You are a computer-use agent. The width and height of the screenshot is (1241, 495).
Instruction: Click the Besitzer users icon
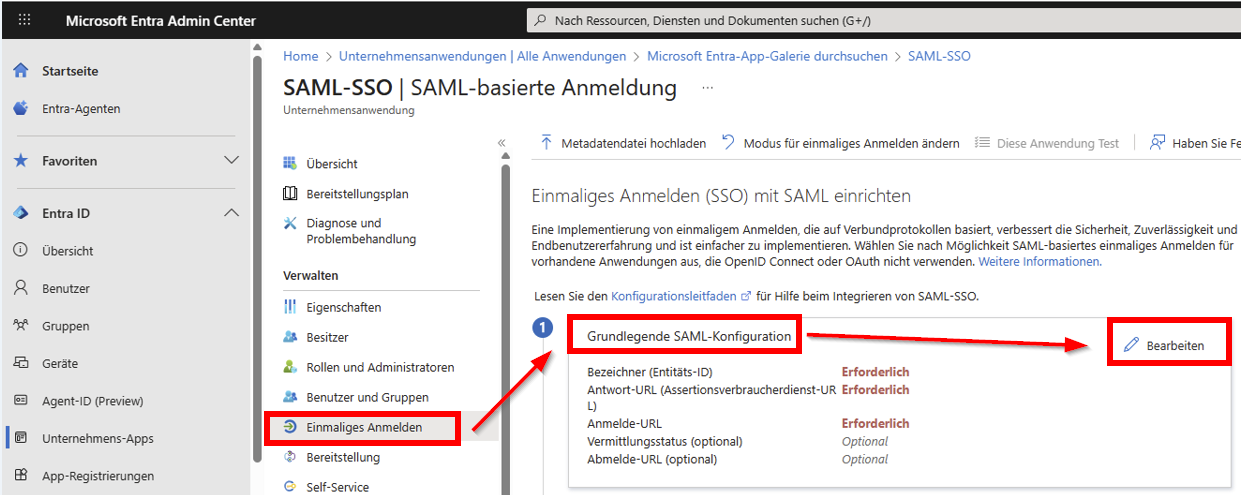coord(290,337)
